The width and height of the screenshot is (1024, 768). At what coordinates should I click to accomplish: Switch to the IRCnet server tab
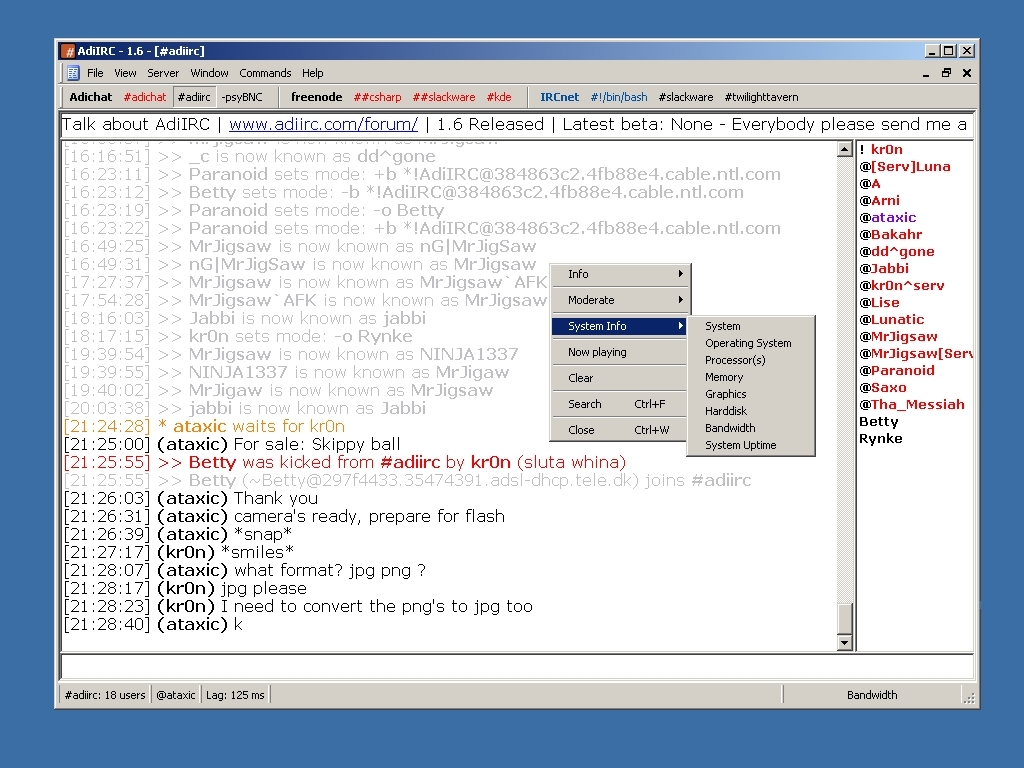click(560, 97)
